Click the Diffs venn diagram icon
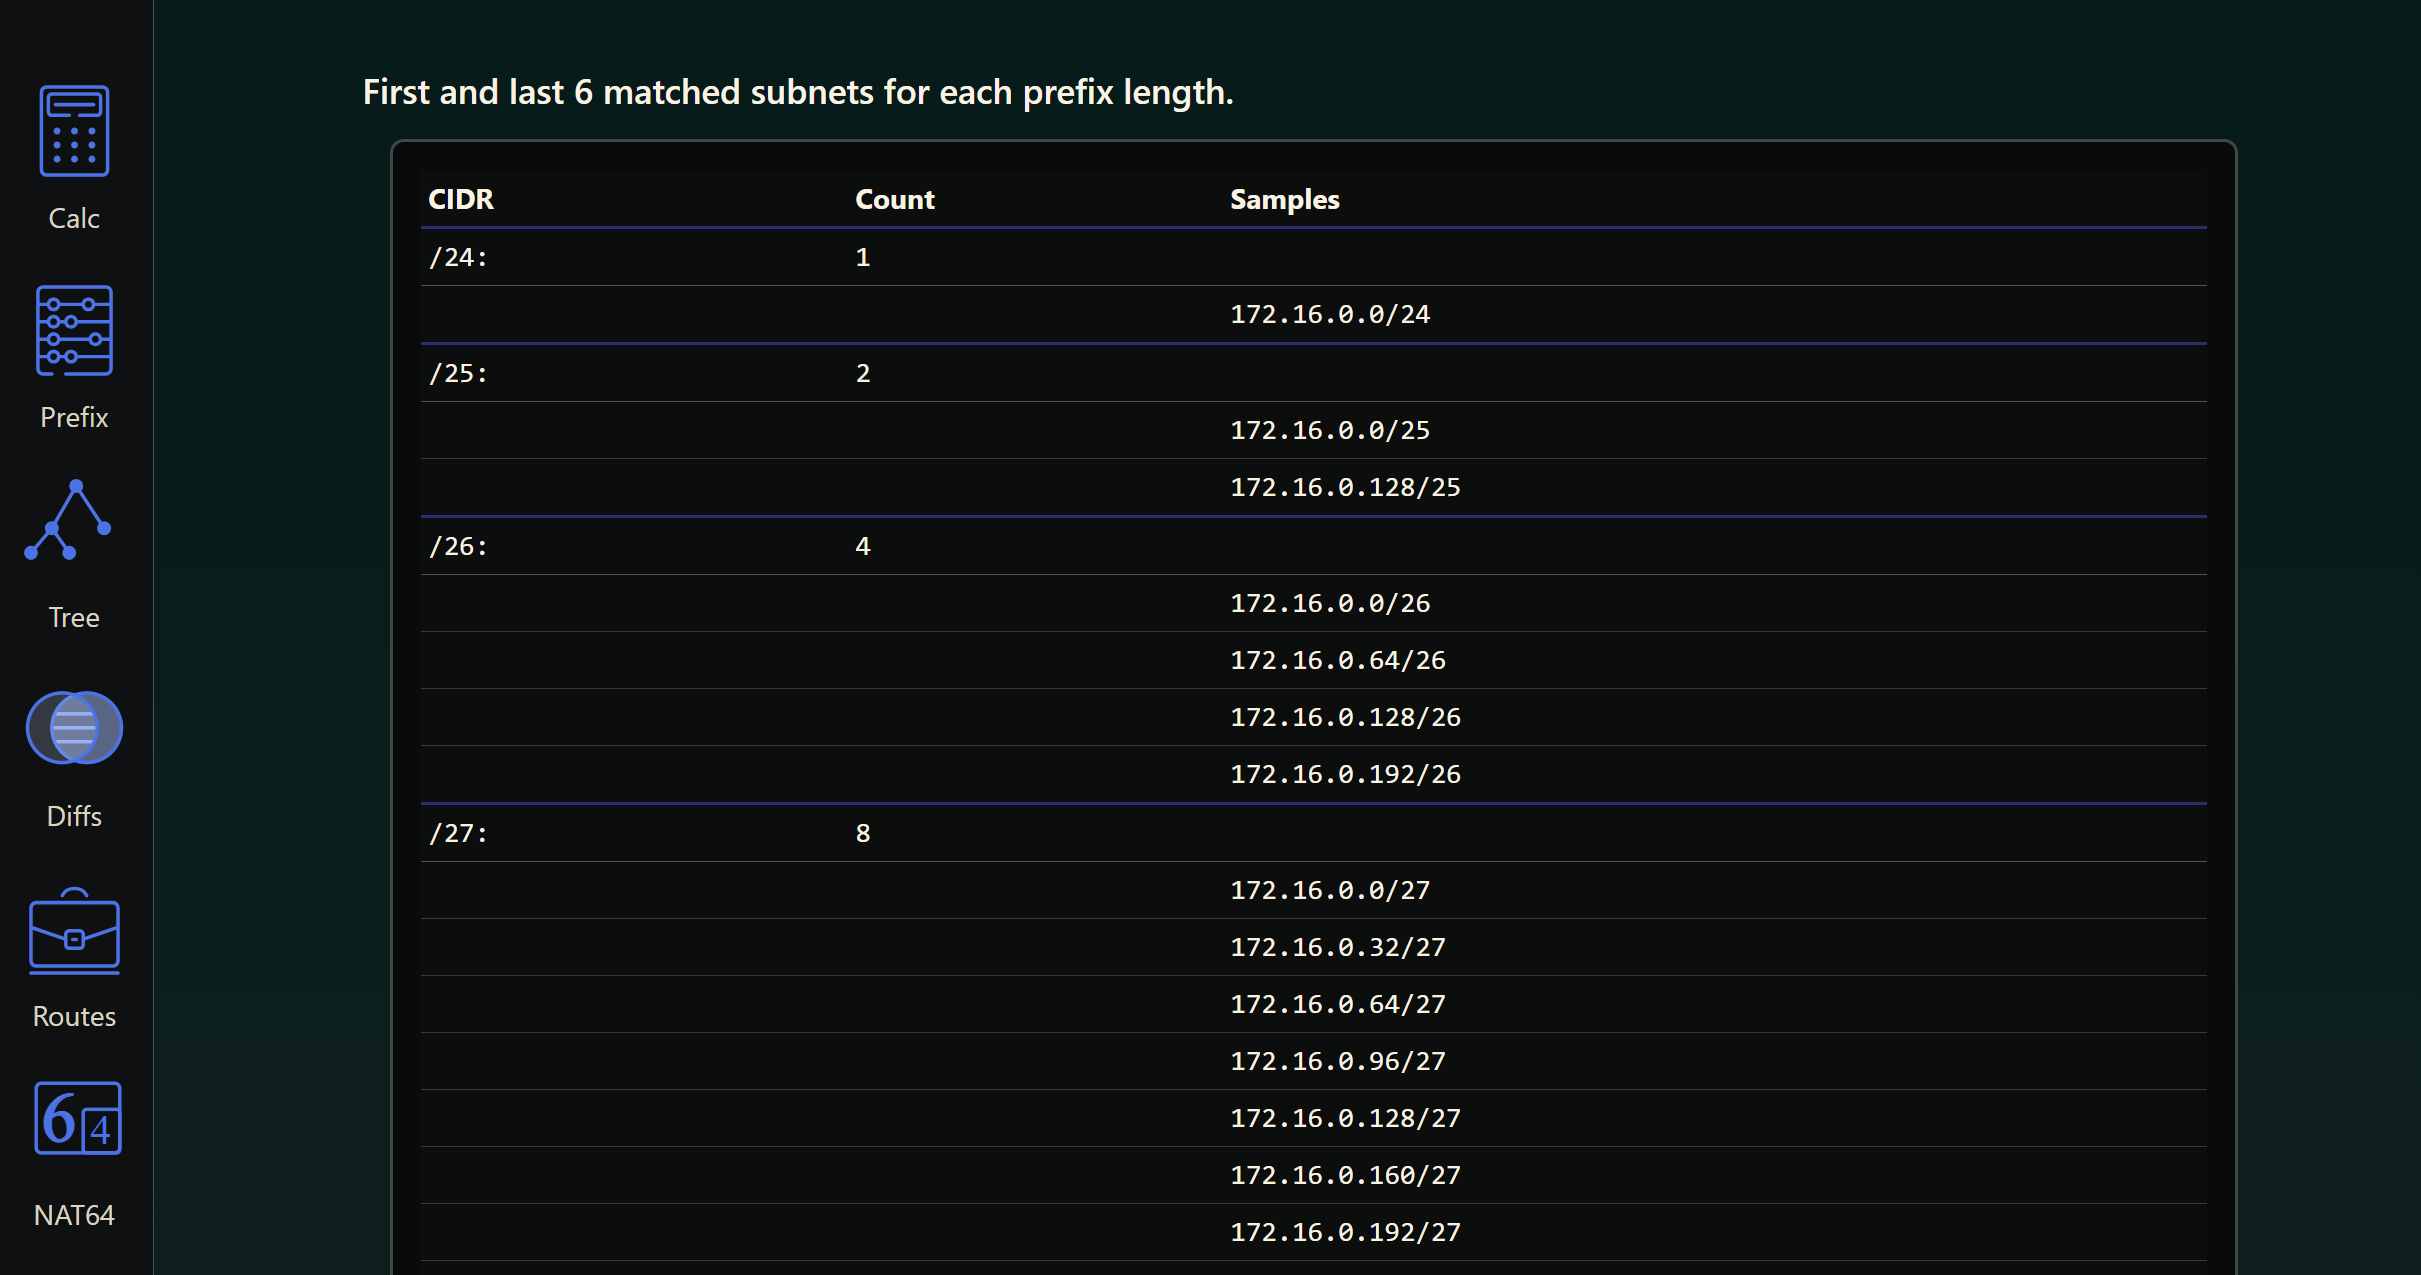The image size is (2421, 1275). 74,728
